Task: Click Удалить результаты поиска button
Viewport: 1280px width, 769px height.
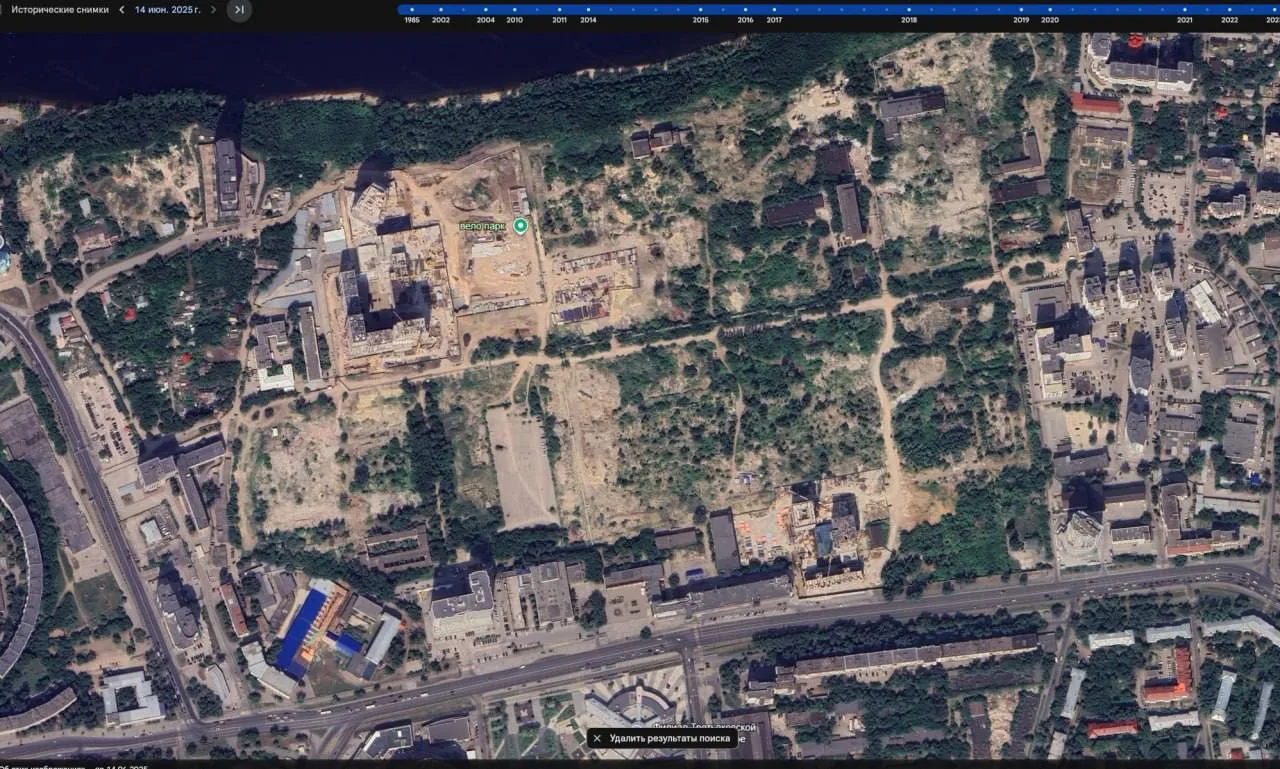Action: [x=662, y=739]
